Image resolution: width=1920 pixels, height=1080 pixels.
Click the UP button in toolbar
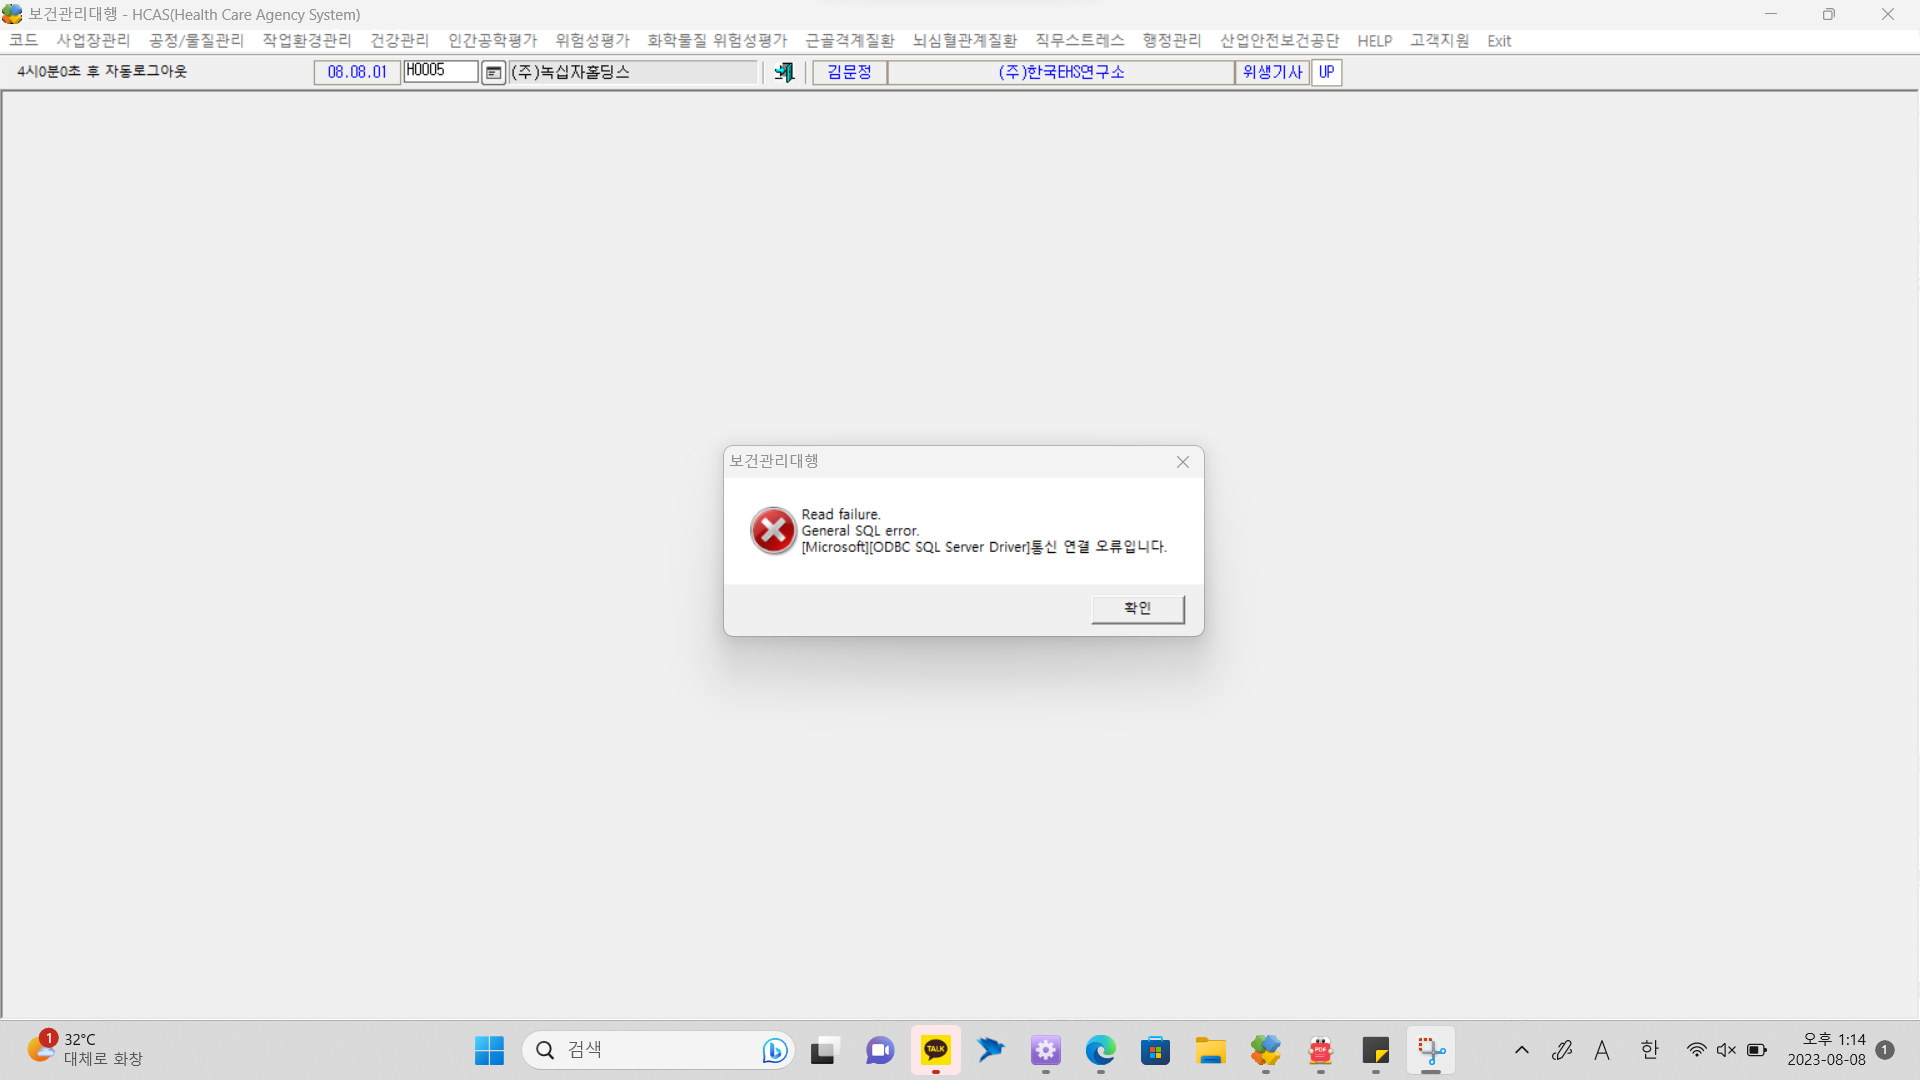pyautogui.click(x=1326, y=73)
